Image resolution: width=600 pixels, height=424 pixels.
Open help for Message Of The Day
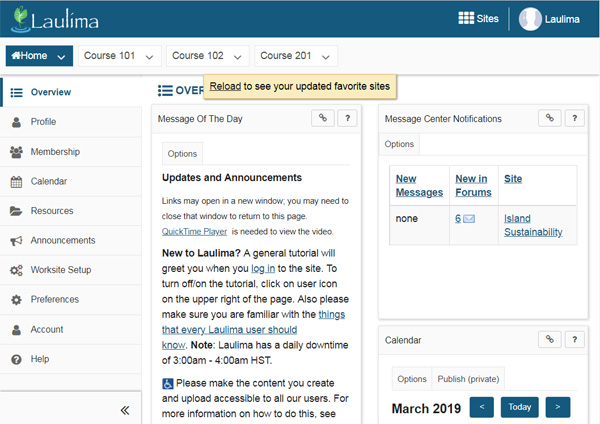click(x=347, y=118)
